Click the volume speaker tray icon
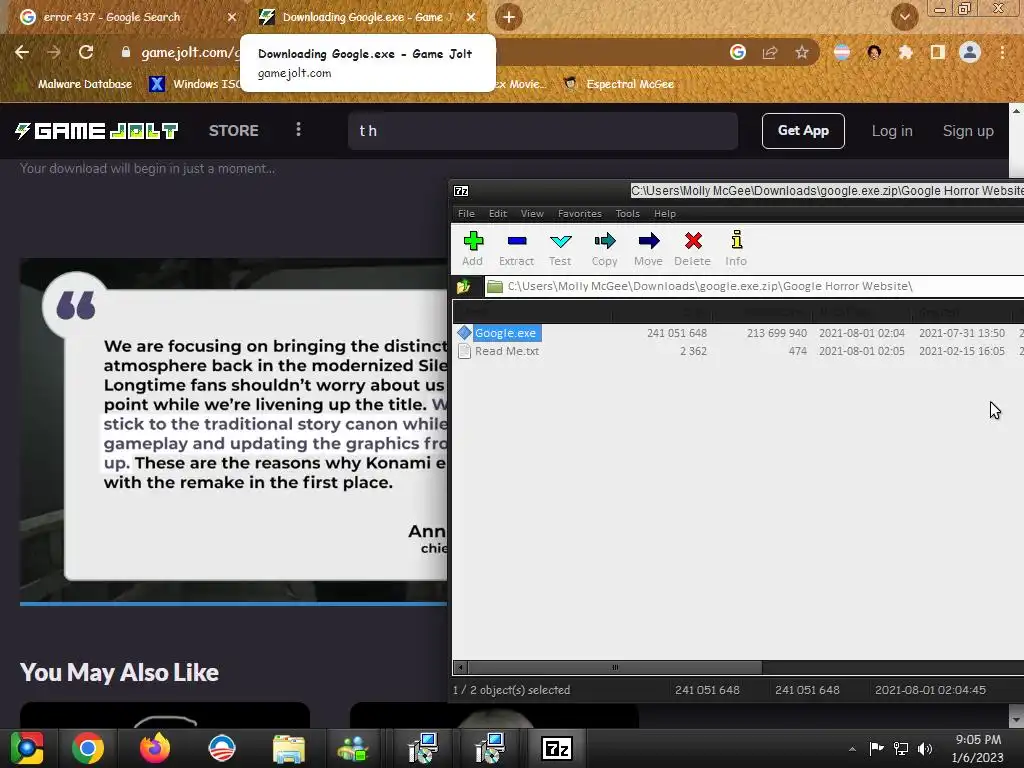 pyautogui.click(x=925, y=749)
